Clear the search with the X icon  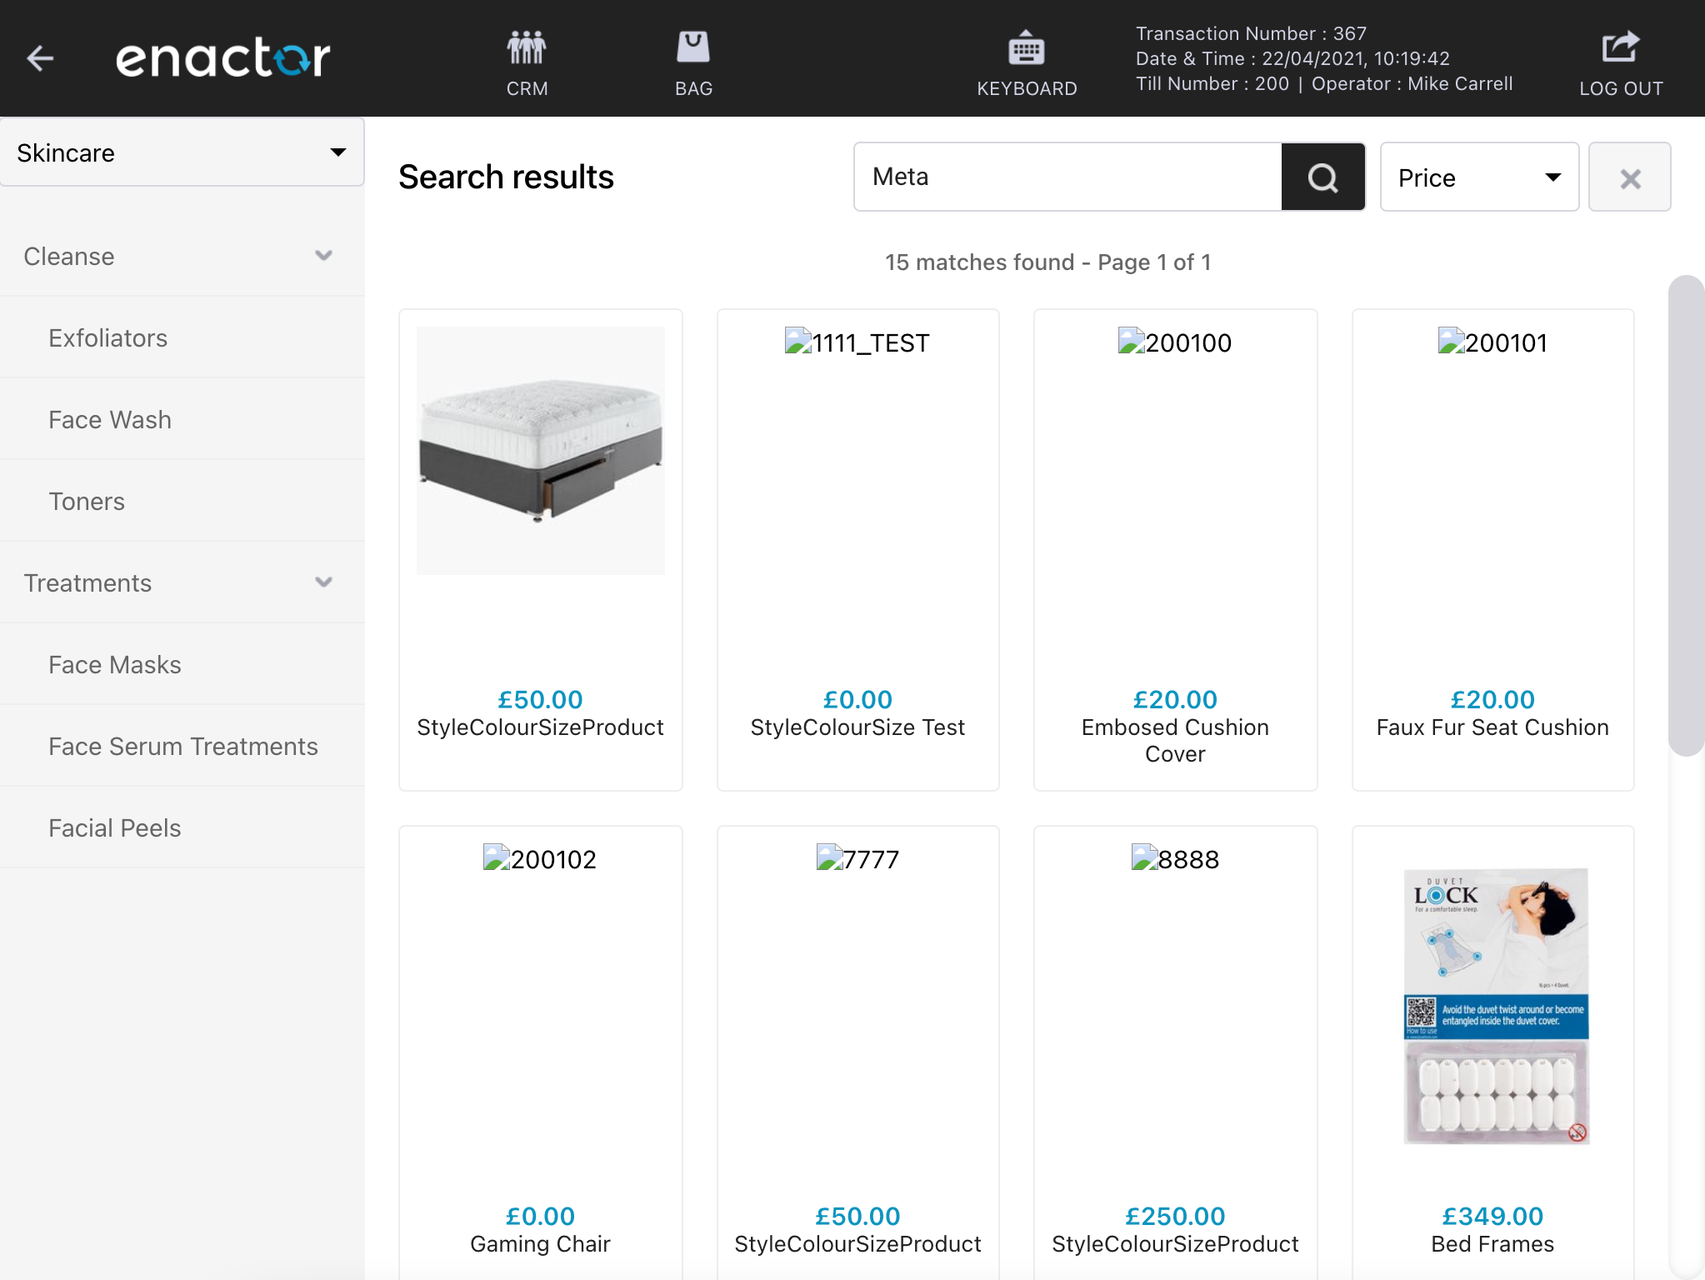(x=1629, y=177)
